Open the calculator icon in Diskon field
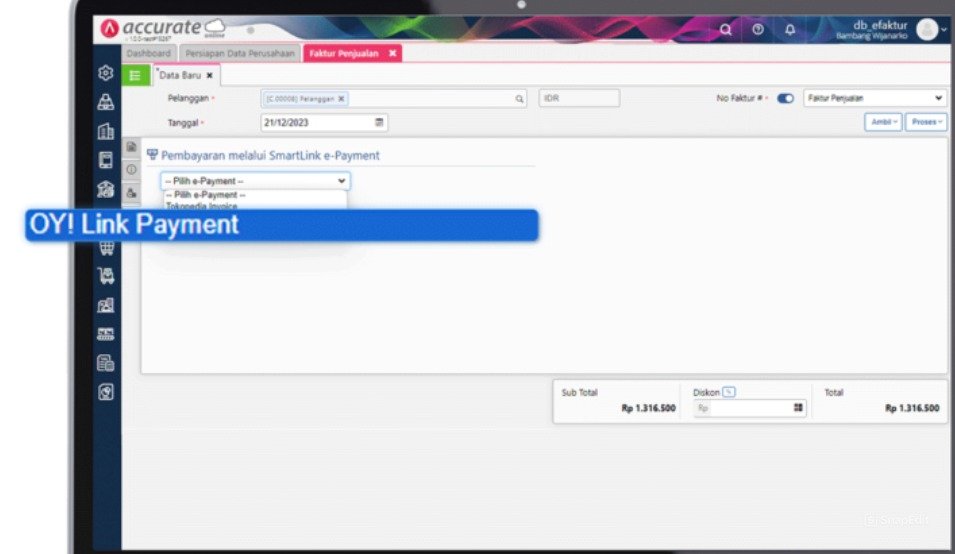 point(798,408)
